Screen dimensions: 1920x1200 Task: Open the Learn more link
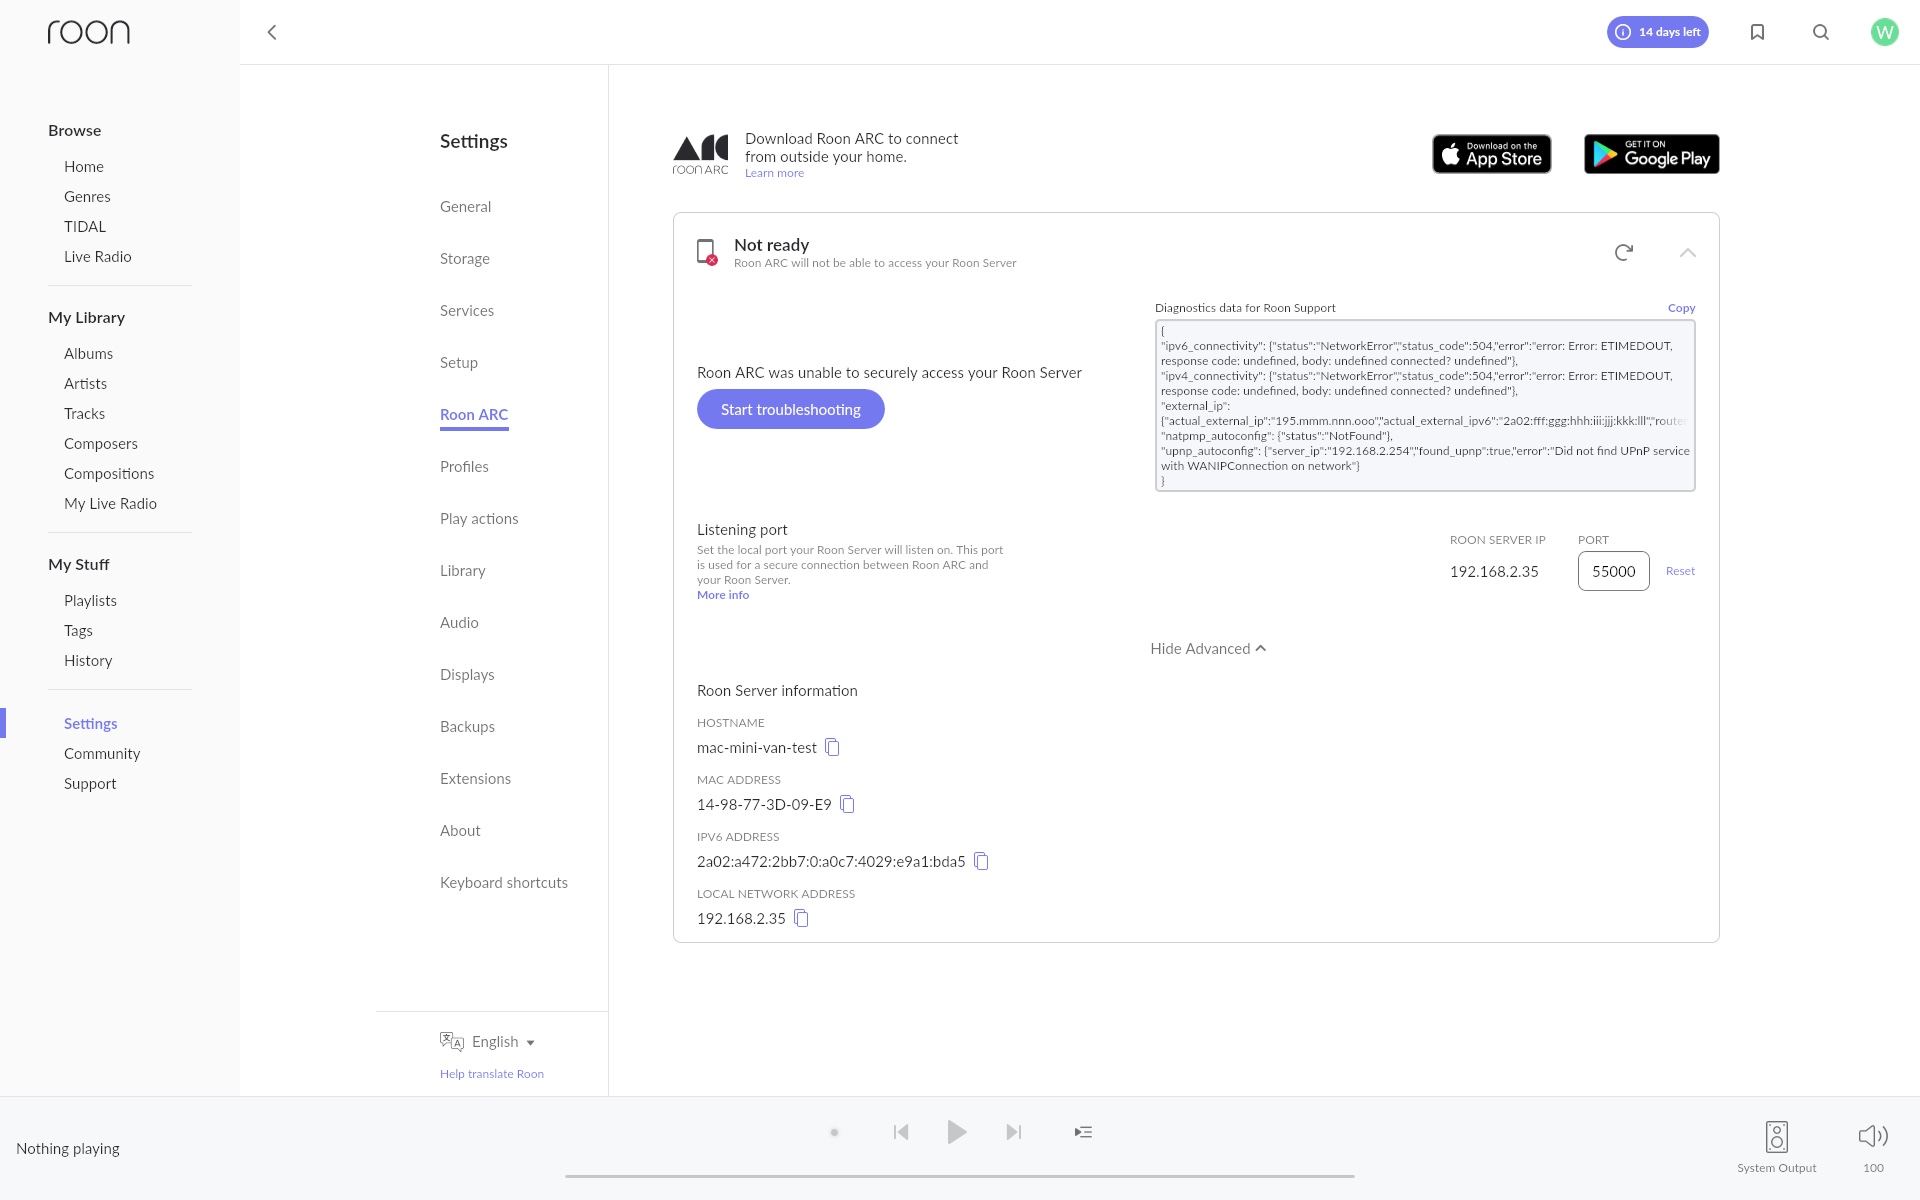[x=774, y=173]
